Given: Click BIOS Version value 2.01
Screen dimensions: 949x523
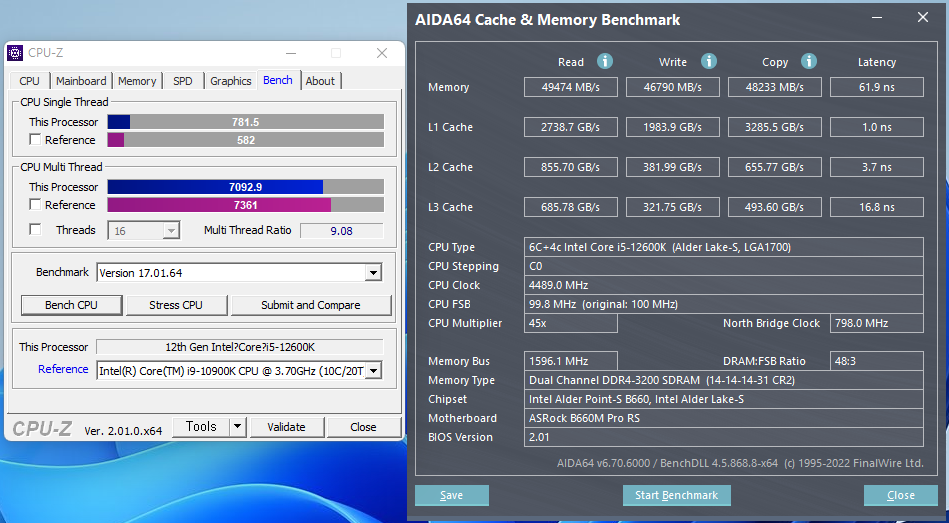Looking at the screenshot, I should tap(724, 437).
